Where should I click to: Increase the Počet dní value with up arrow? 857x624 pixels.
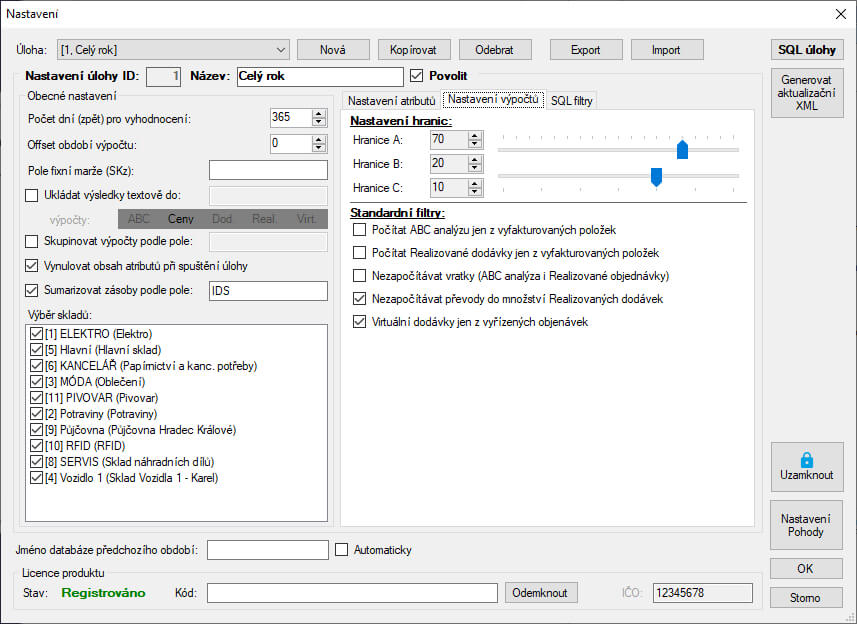pyautogui.click(x=319, y=113)
